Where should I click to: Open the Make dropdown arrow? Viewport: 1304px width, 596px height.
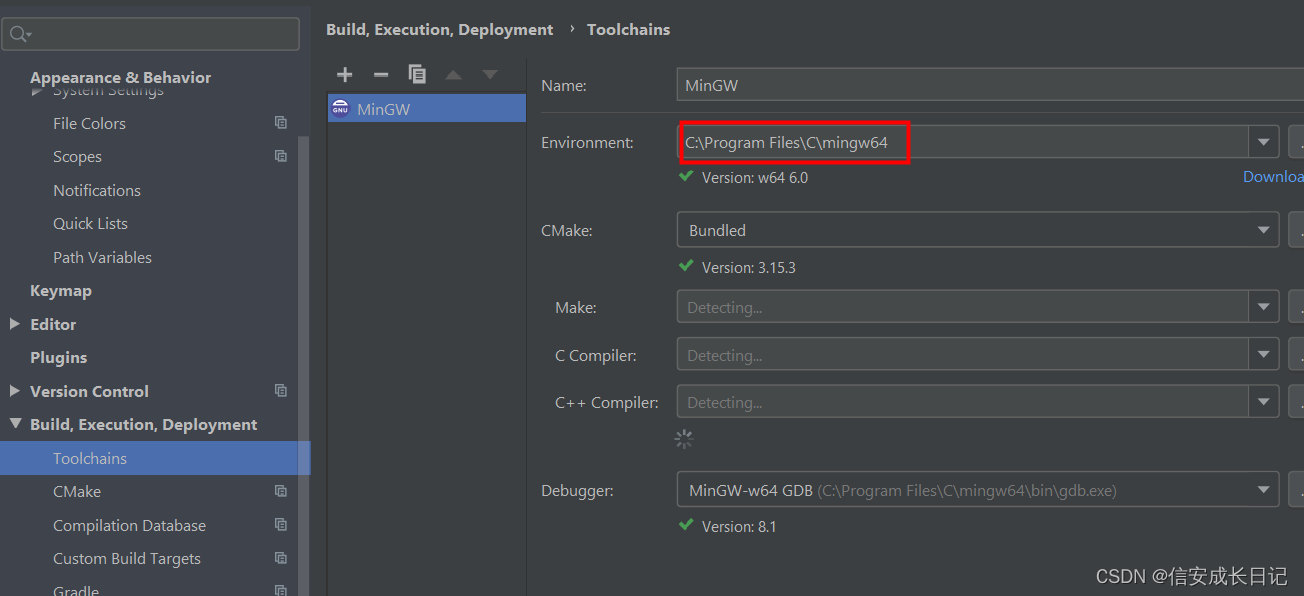point(1264,307)
